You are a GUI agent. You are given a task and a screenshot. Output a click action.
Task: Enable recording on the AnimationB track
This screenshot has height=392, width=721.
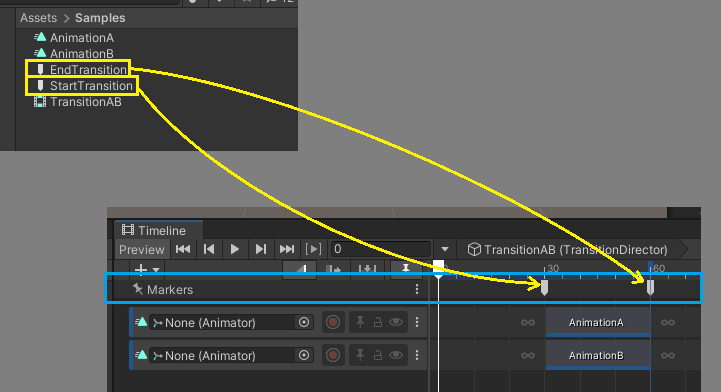tap(333, 355)
